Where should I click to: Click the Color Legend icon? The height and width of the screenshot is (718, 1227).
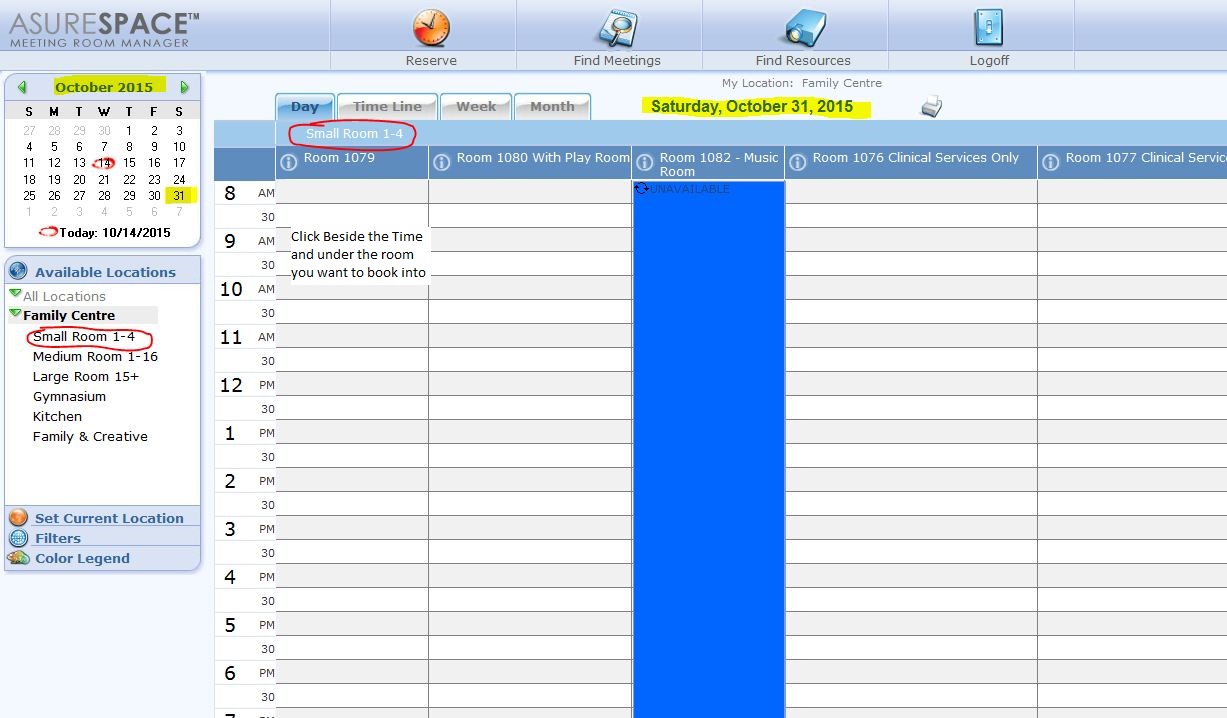point(18,558)
